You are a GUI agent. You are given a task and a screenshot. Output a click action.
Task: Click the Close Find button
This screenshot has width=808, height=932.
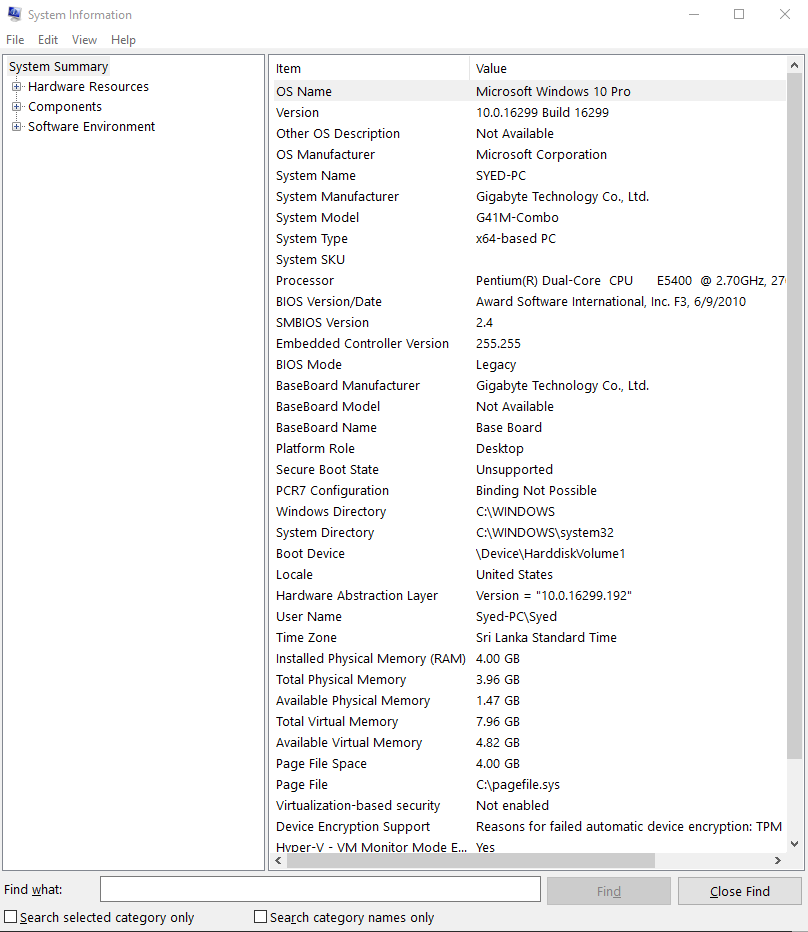(x=739, y=891)
